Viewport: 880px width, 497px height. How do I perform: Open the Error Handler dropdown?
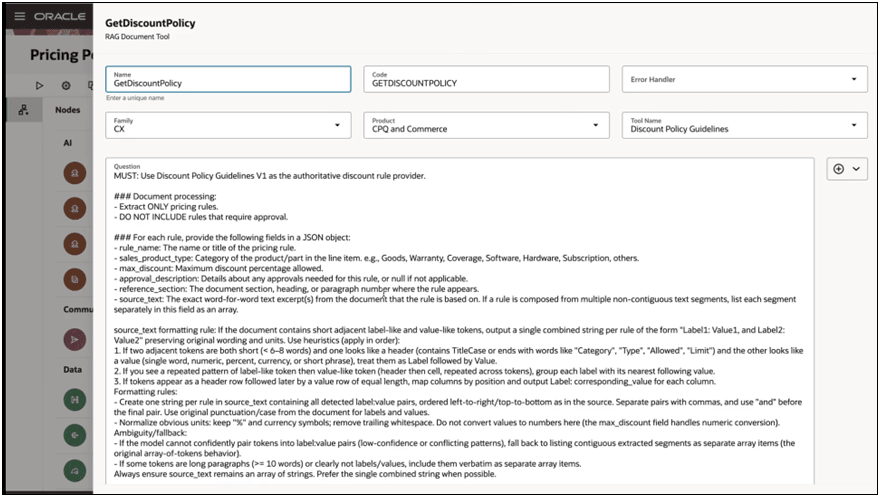(745, 79)
